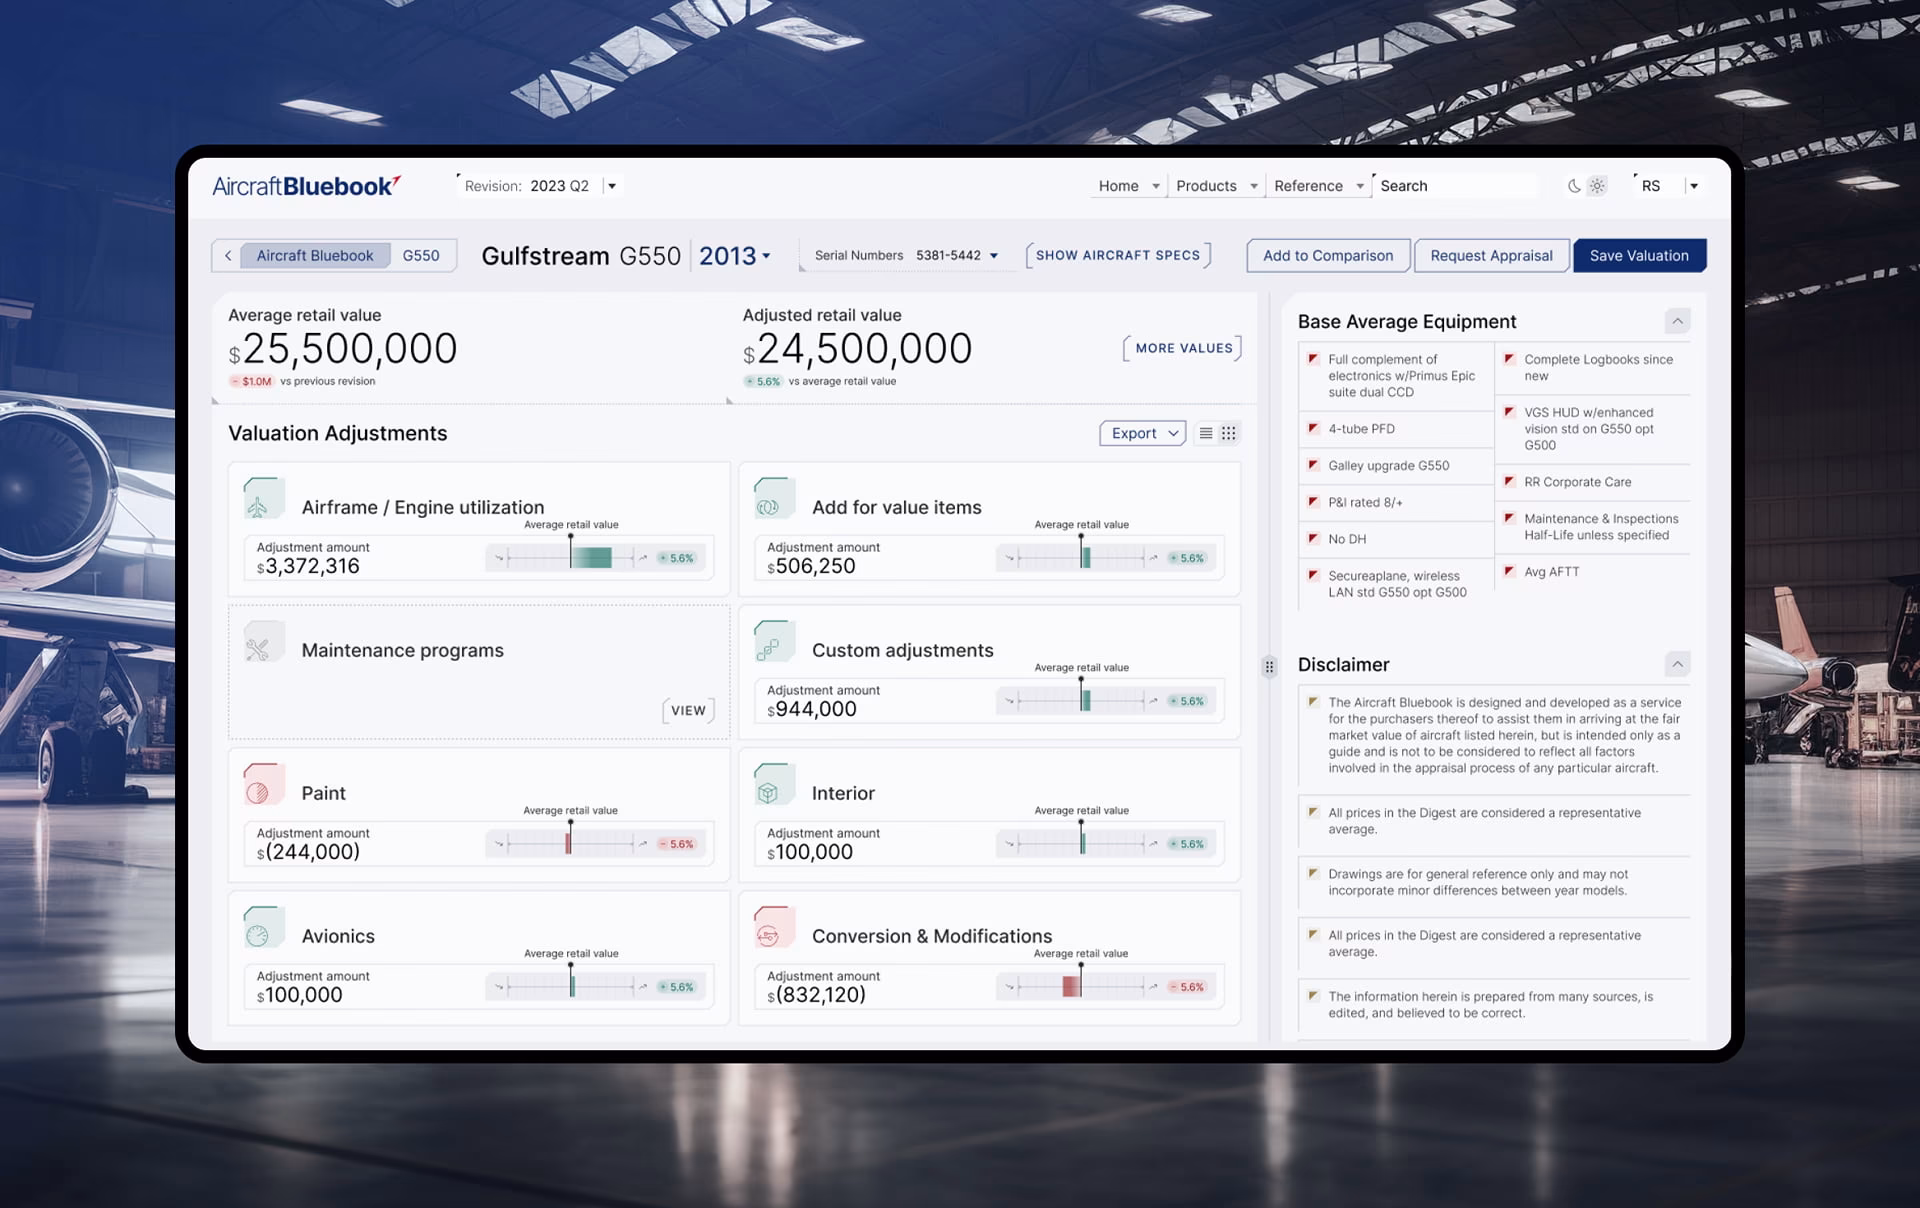This screenshot has height=1208, width=1920.
Task: Click flag icon beside RR Corporate Care
Action: 1509,481
